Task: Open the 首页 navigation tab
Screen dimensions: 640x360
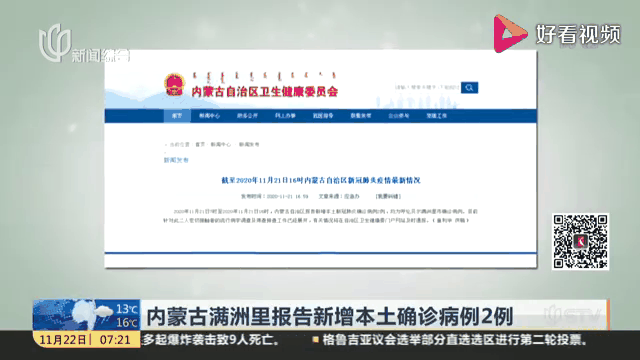Action: [177, 116]
